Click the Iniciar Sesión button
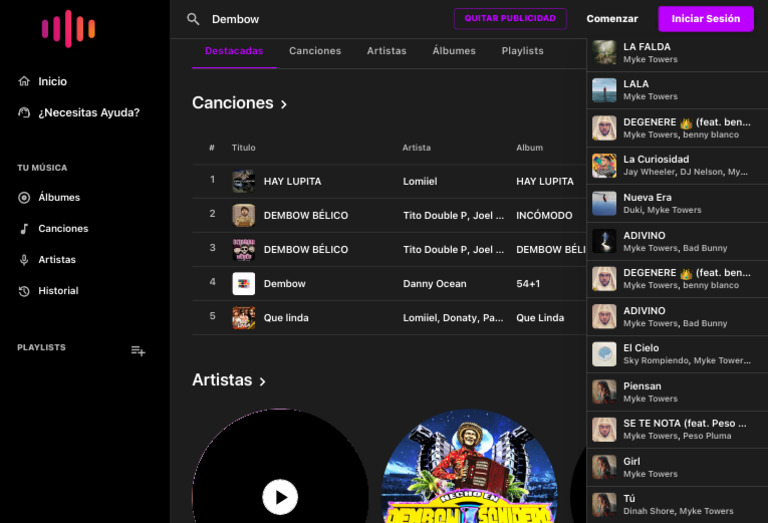 click(x=706, y=19)
